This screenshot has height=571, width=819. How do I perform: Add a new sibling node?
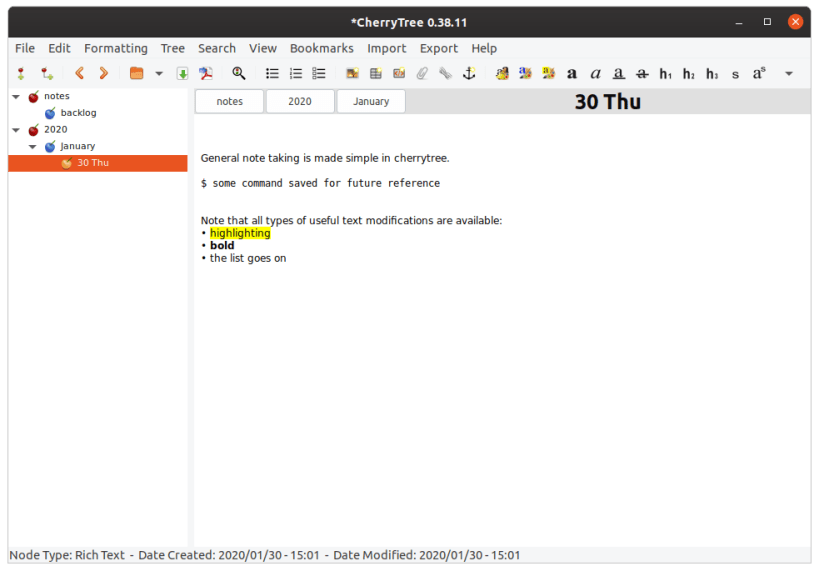(21, 74)
